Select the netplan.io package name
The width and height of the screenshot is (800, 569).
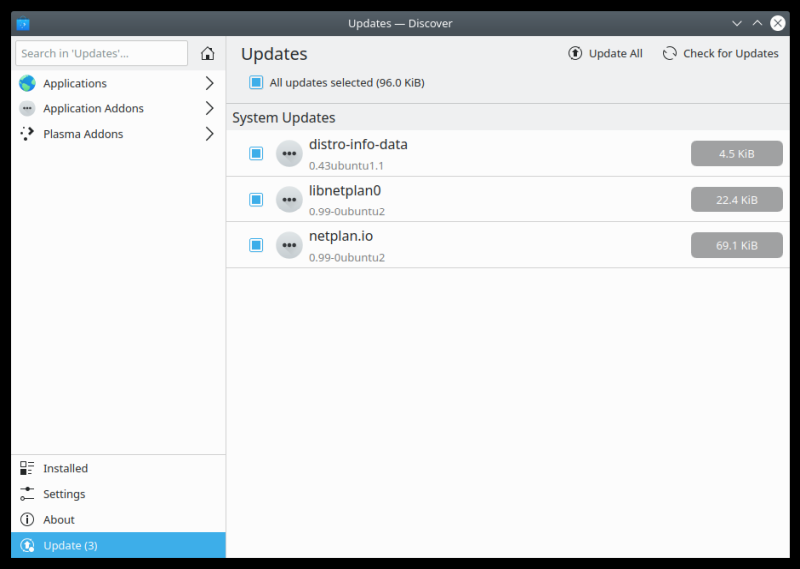coord(341,236)
